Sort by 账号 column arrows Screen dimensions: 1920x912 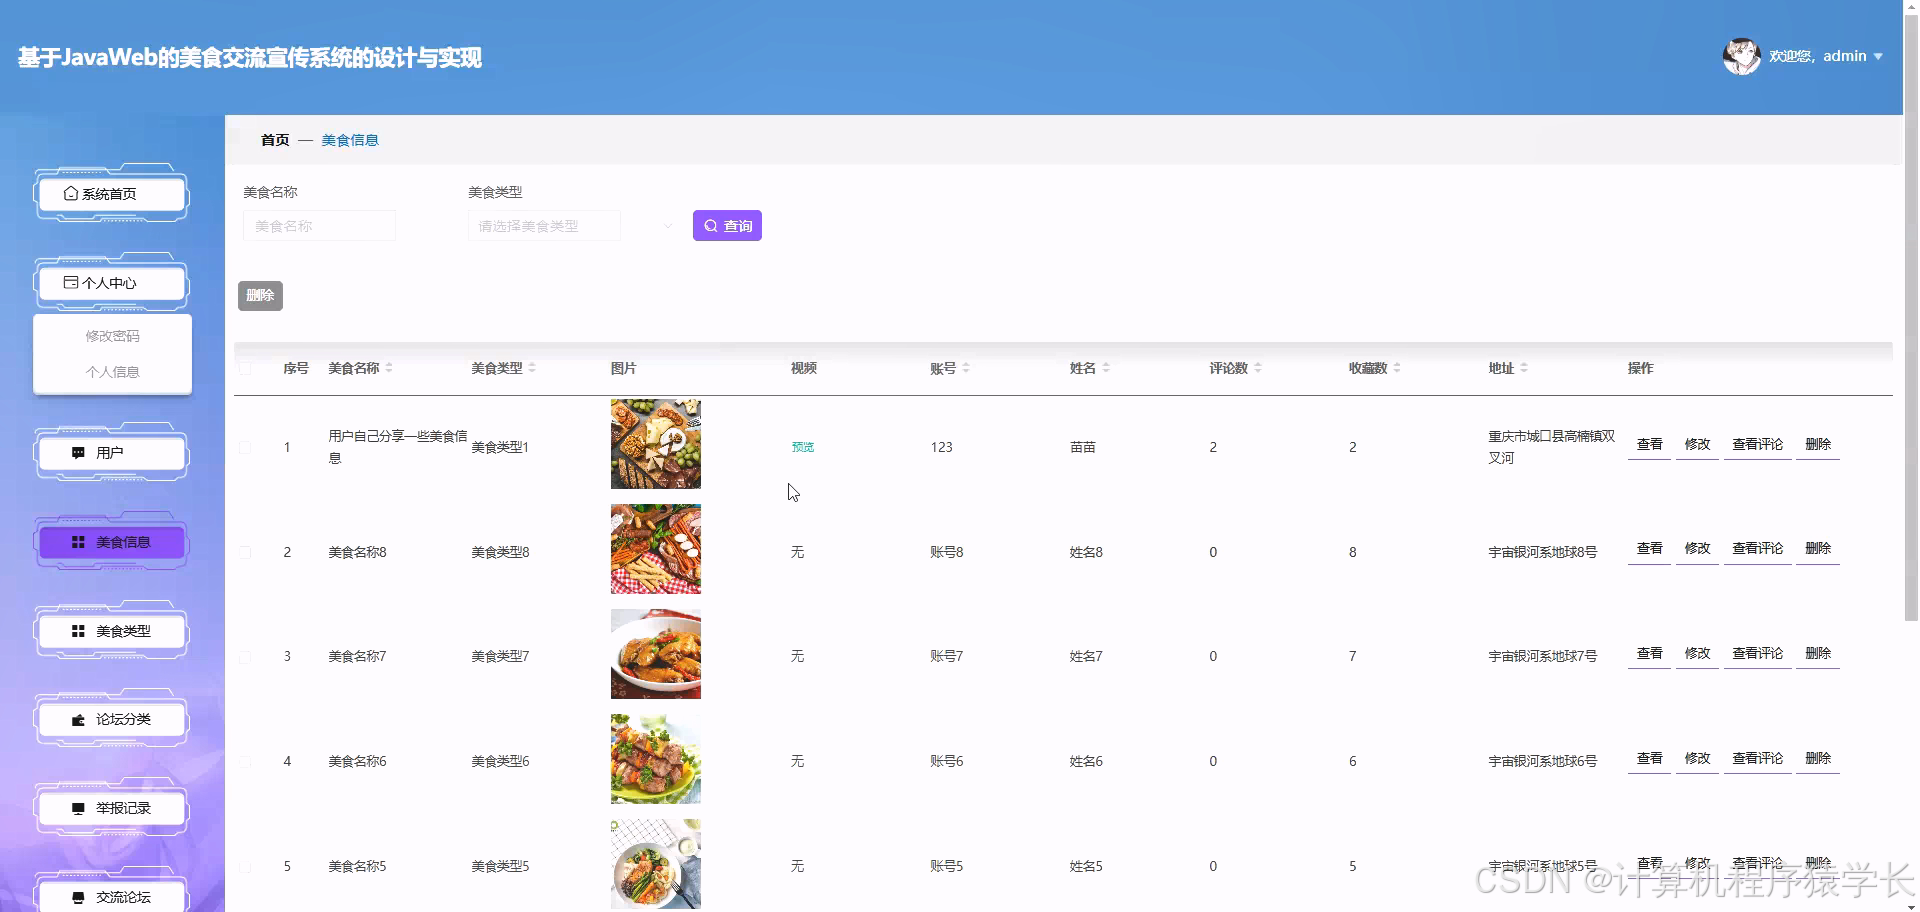click(x=966, y=368)
